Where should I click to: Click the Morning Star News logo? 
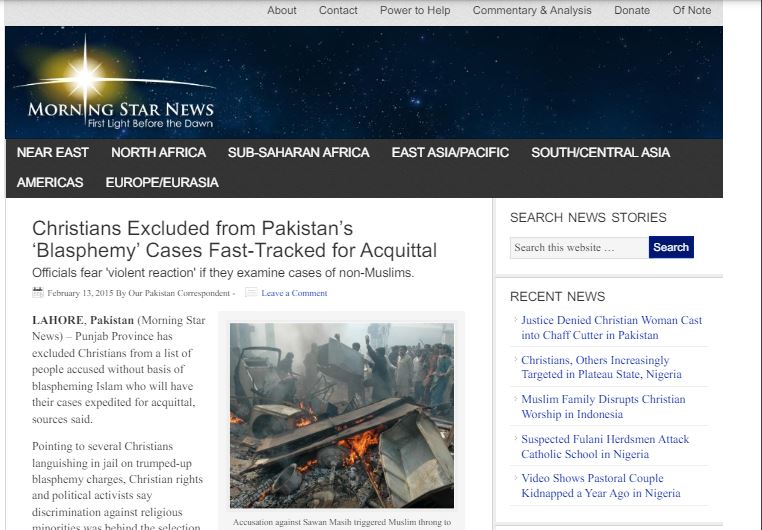(x=115, y=83)
